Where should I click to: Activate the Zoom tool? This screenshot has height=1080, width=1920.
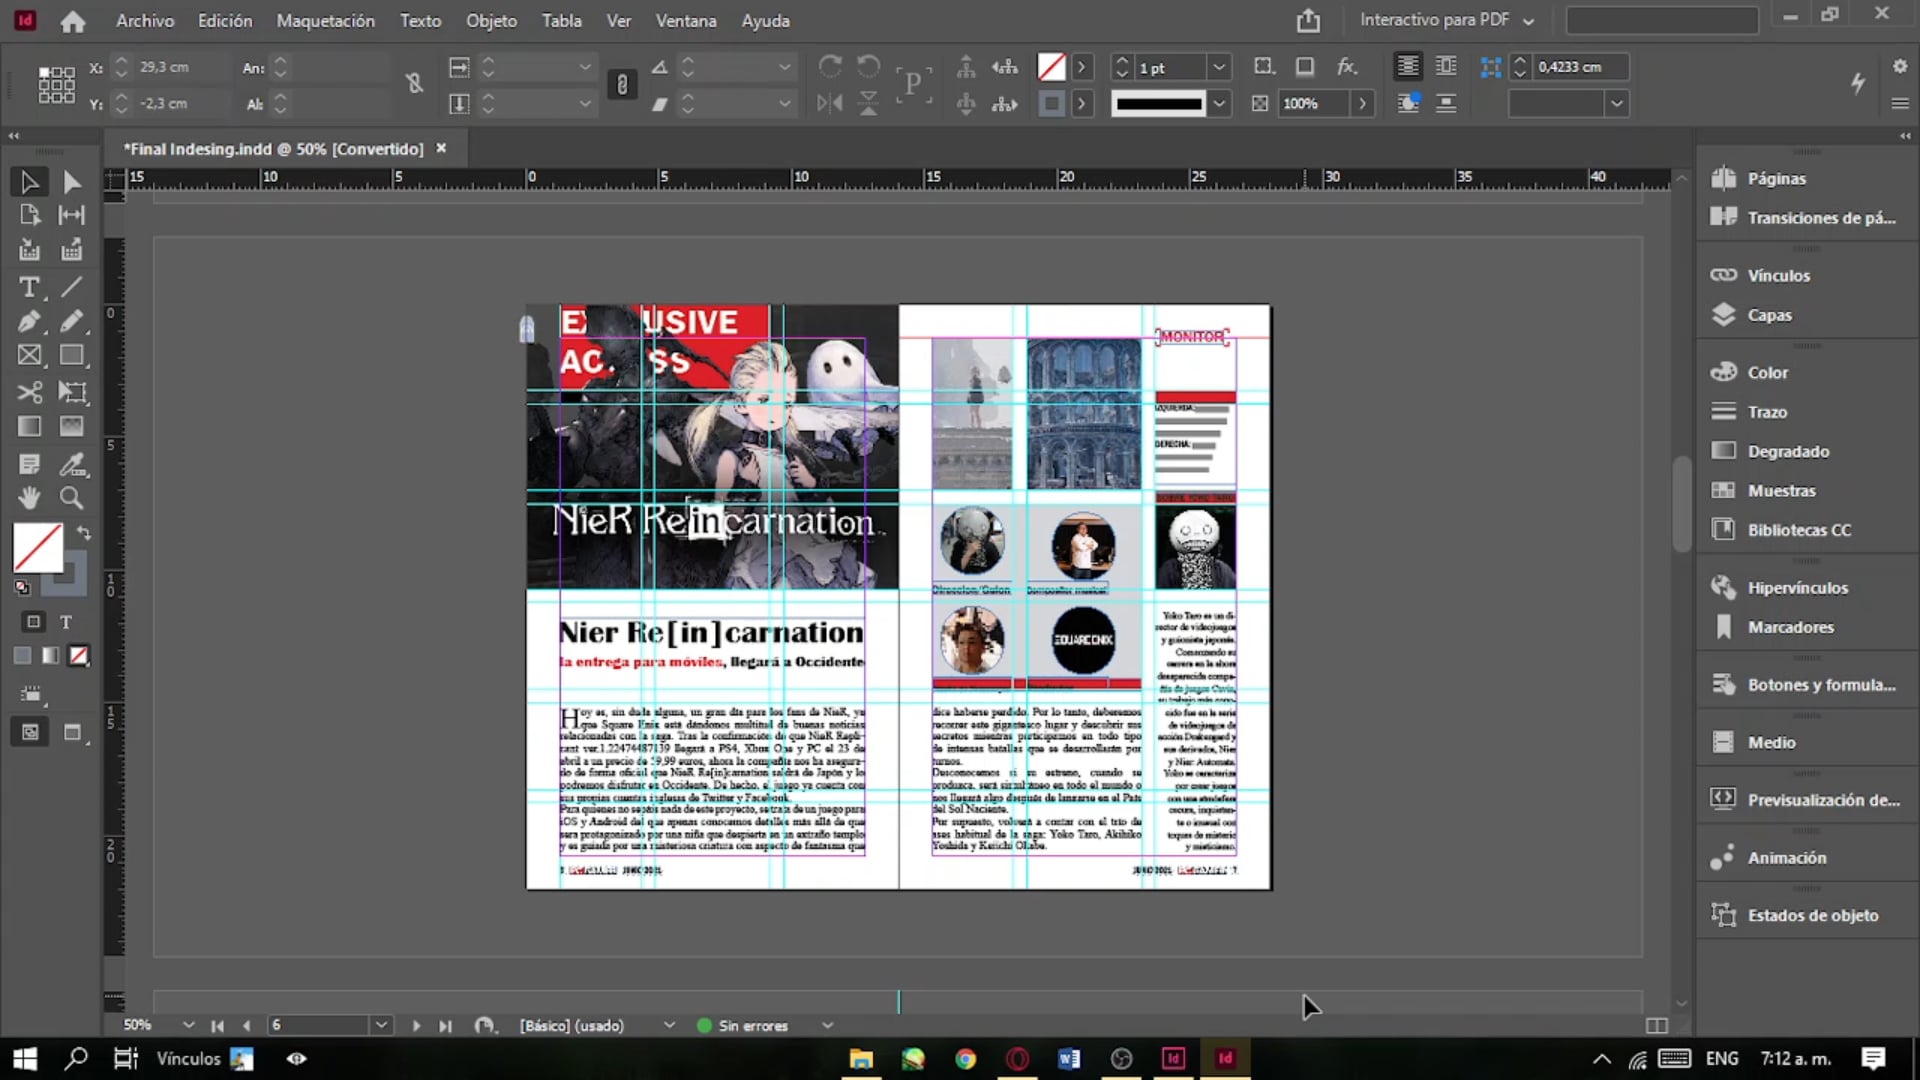71,497
